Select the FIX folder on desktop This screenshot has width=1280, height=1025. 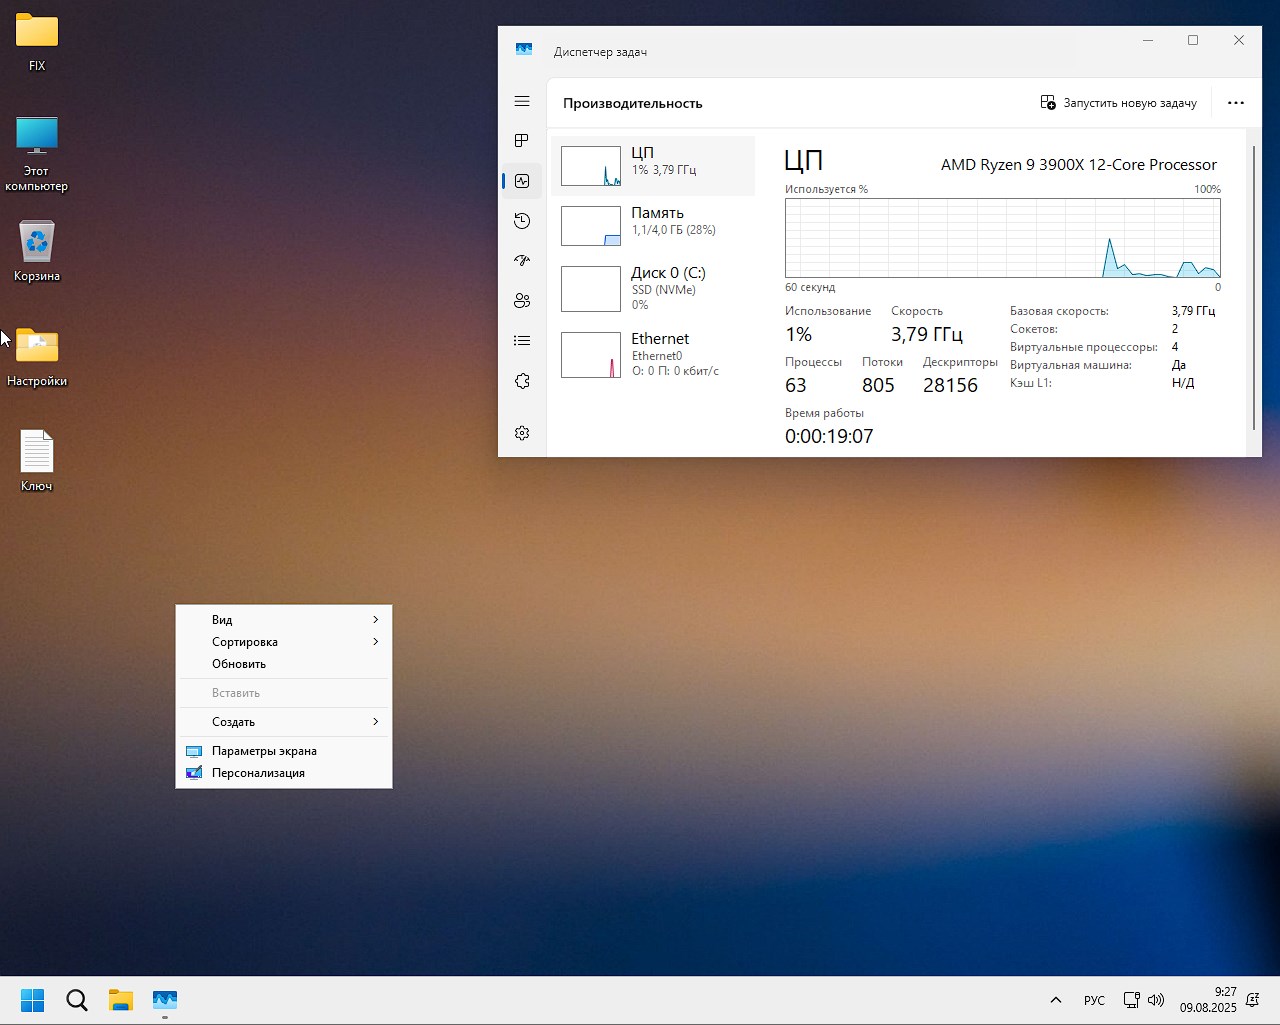coord(37,42)
